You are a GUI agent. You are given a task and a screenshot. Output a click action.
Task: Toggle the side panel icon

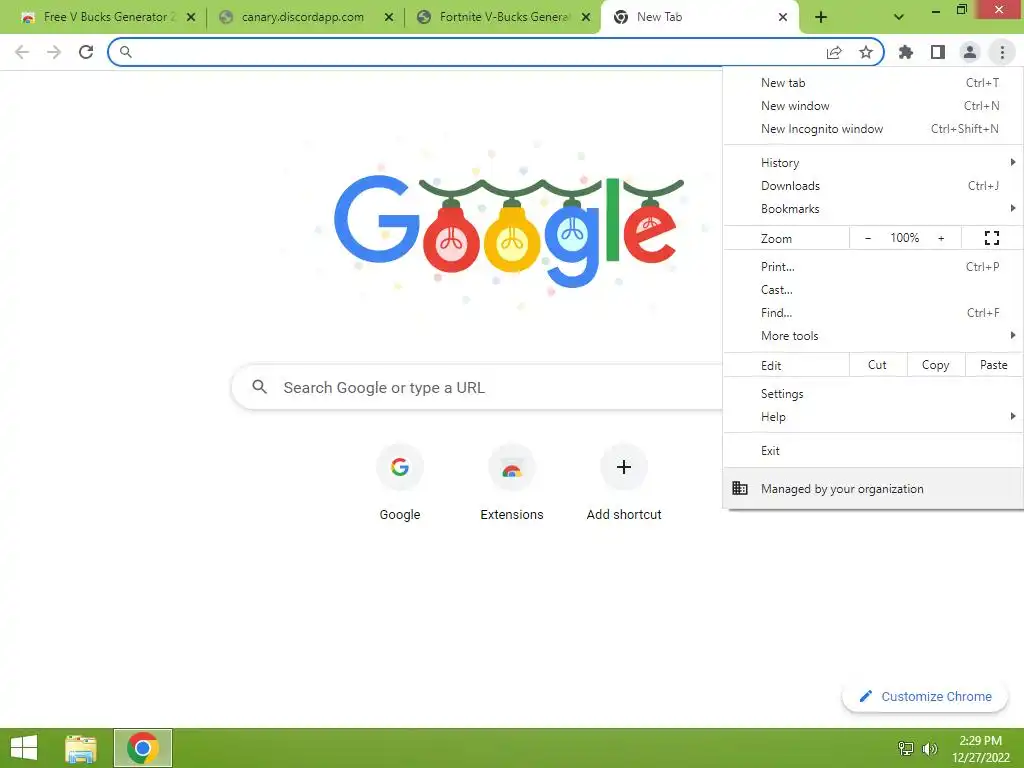coord(938,52)
